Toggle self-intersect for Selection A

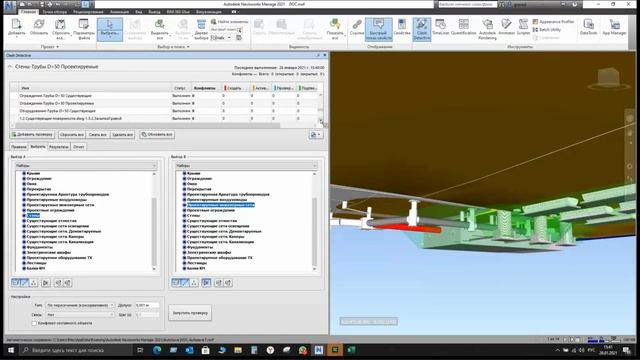(x=46, y=282)
